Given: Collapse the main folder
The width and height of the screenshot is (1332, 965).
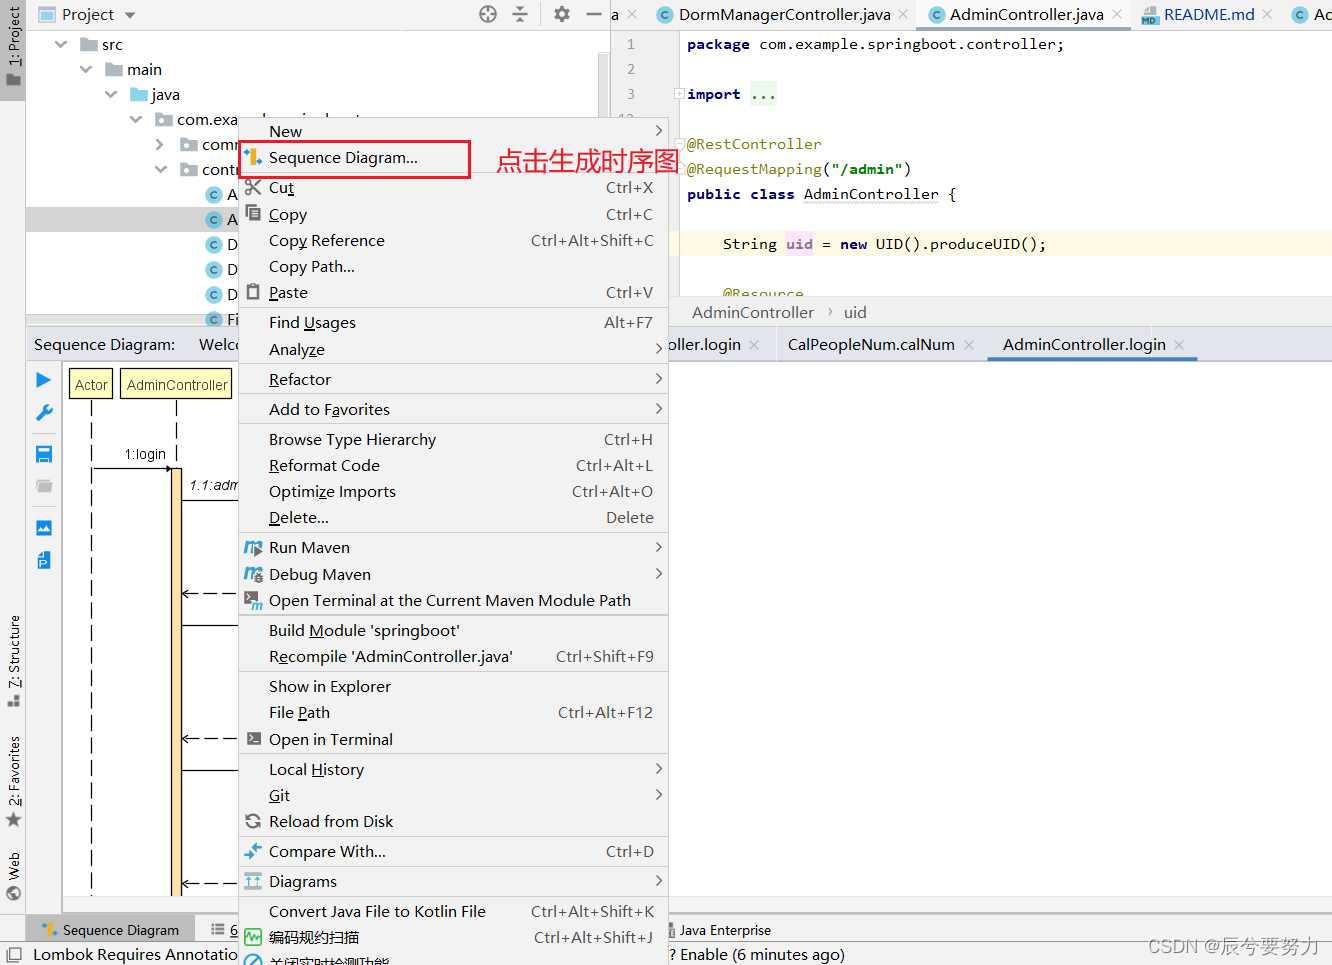Looking at the screenshot, I should click(x=86, y=69).
